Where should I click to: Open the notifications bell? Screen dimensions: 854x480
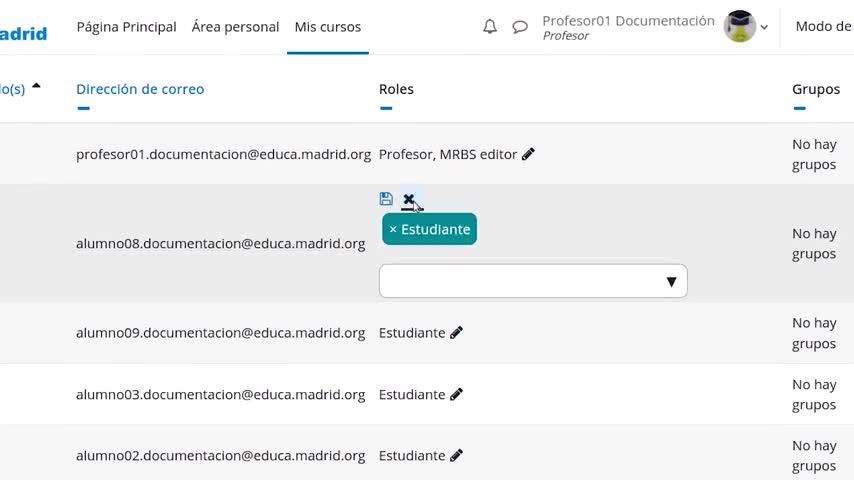(490, 26)
